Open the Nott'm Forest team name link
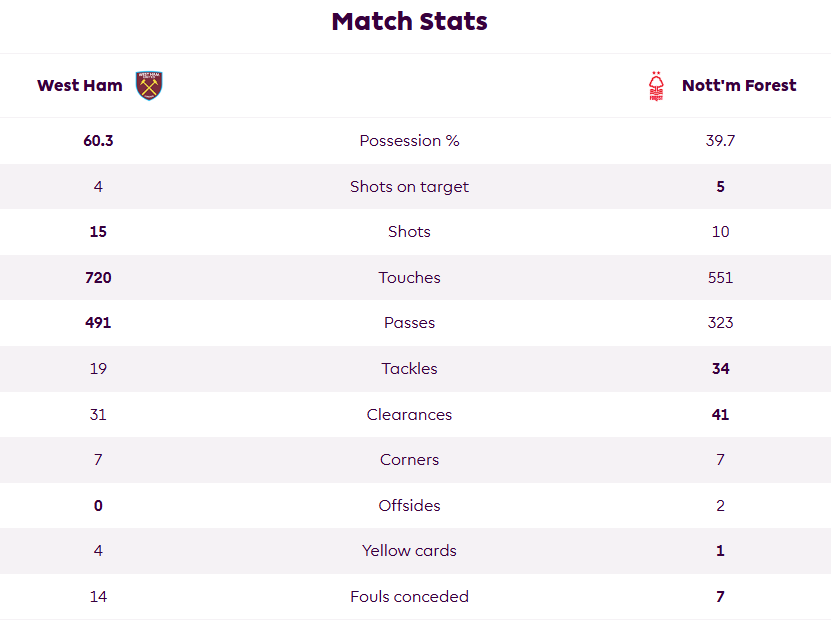This screenshot has width=831, height=633. click(x=739, y=85)
